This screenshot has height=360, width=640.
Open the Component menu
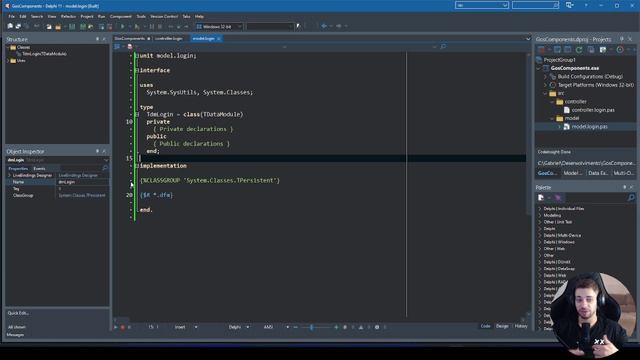pos(121,16)
